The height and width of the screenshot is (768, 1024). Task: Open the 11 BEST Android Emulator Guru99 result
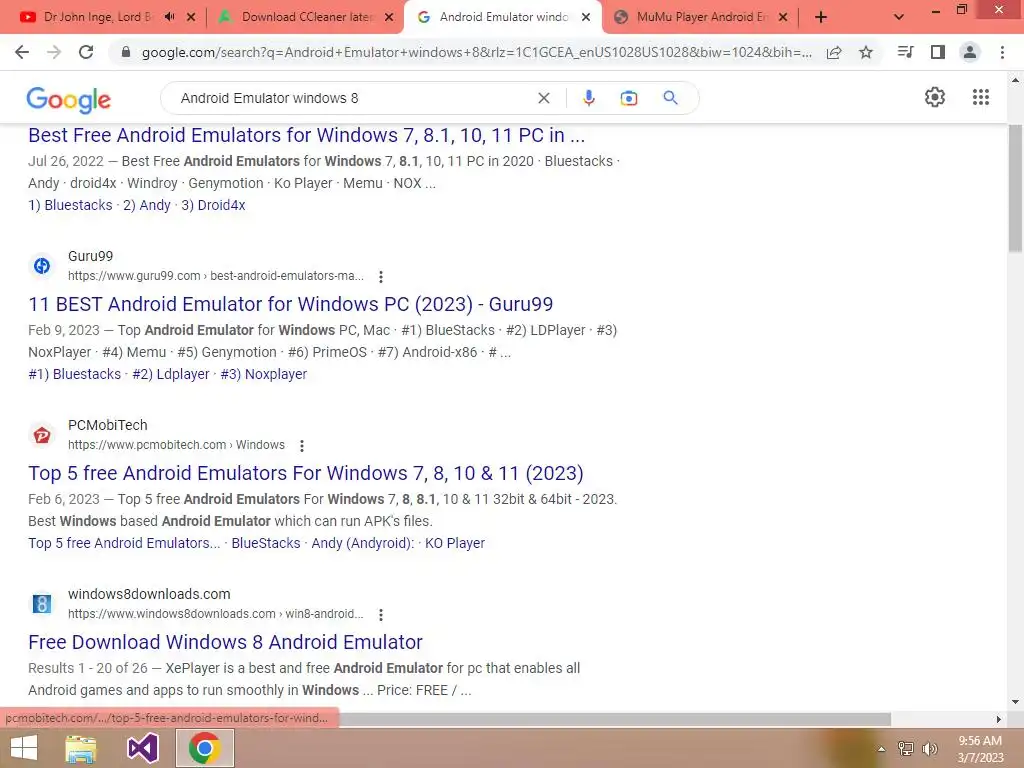[291, 304]
